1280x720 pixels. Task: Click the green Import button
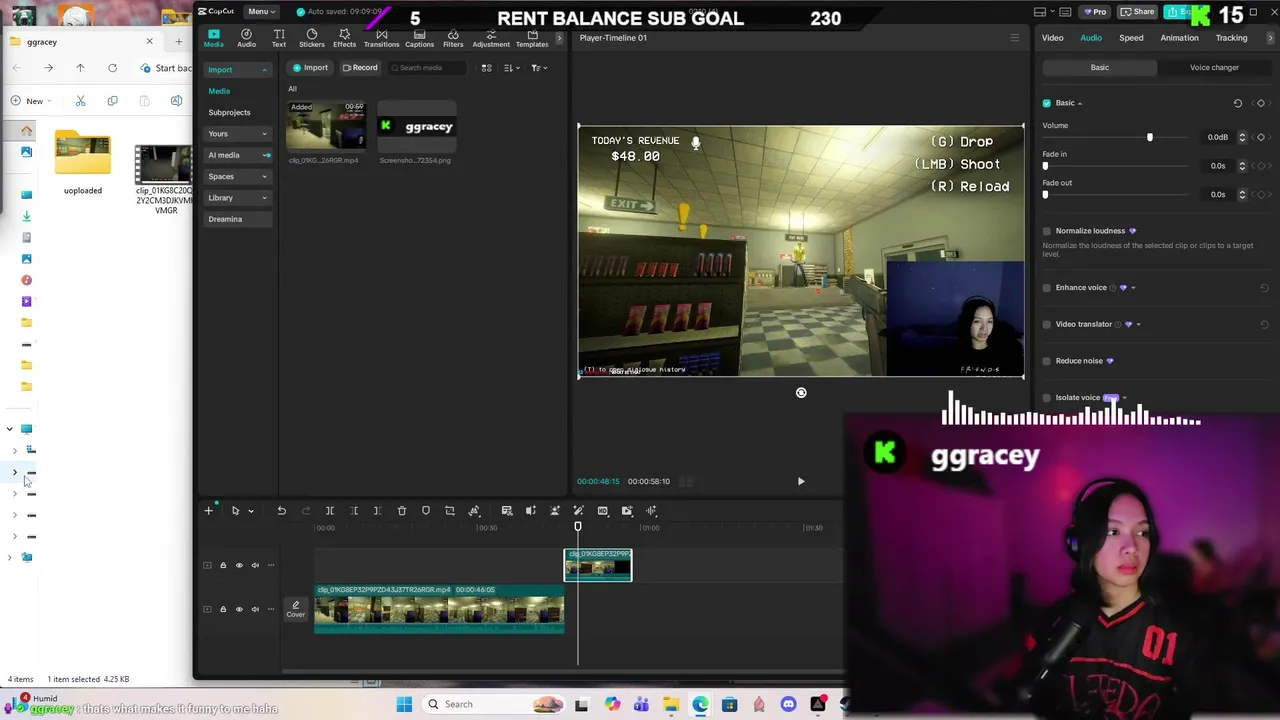coord(310,68)
